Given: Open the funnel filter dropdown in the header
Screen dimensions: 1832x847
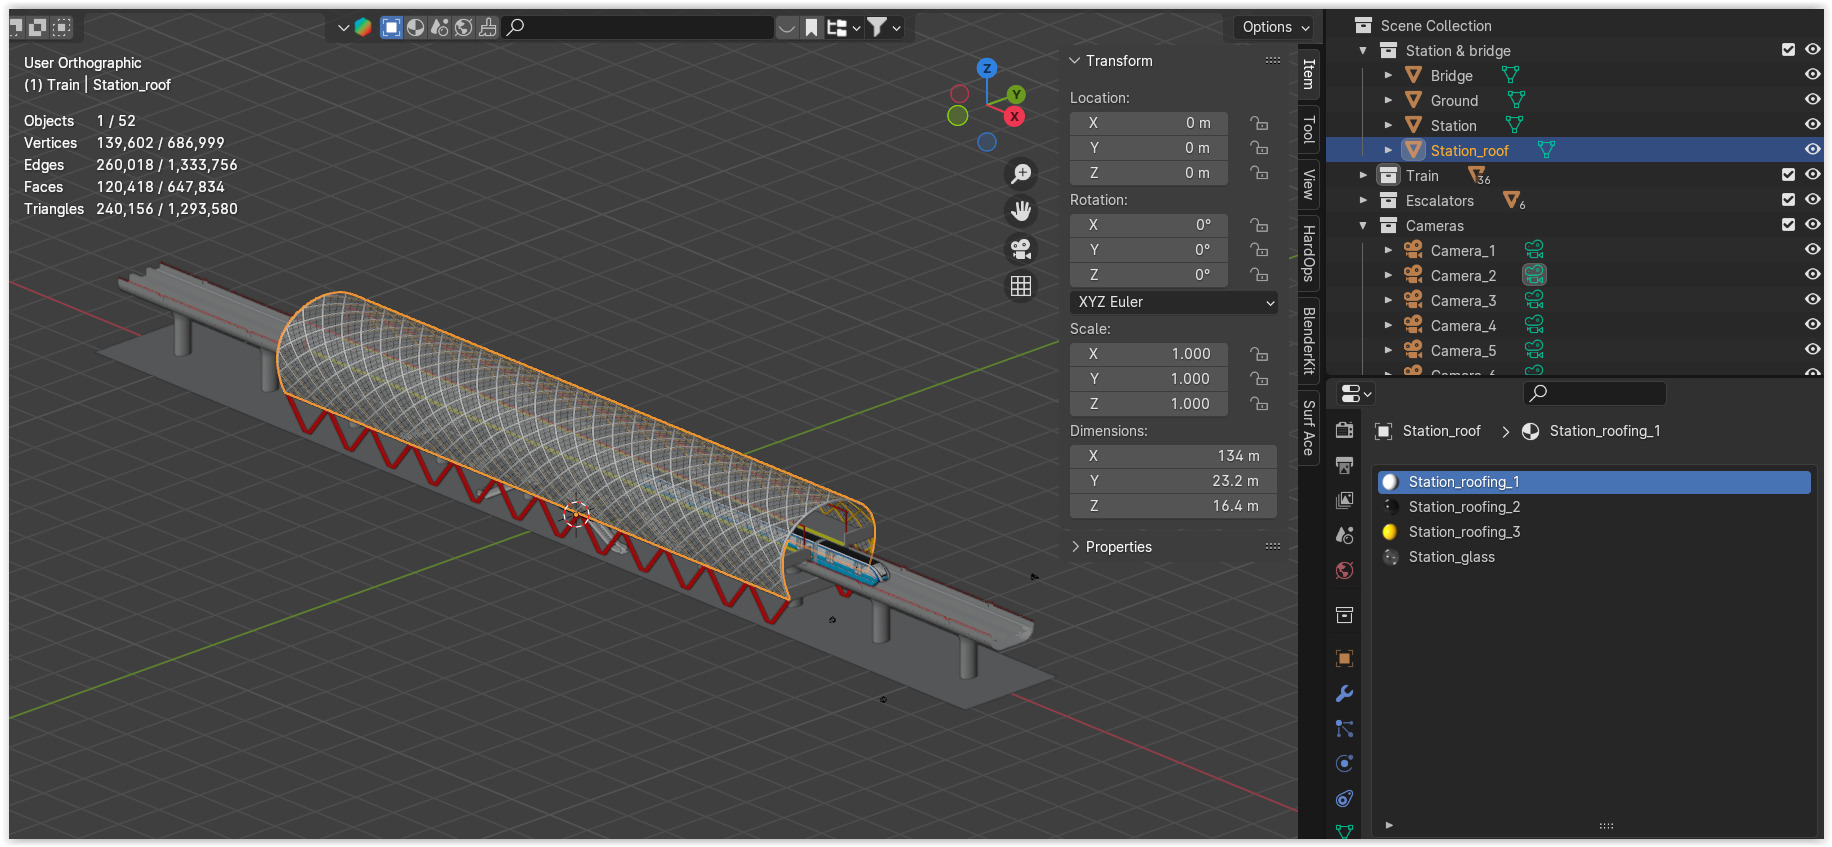Looking at the screenshot, I should click(x=884, y=27).
